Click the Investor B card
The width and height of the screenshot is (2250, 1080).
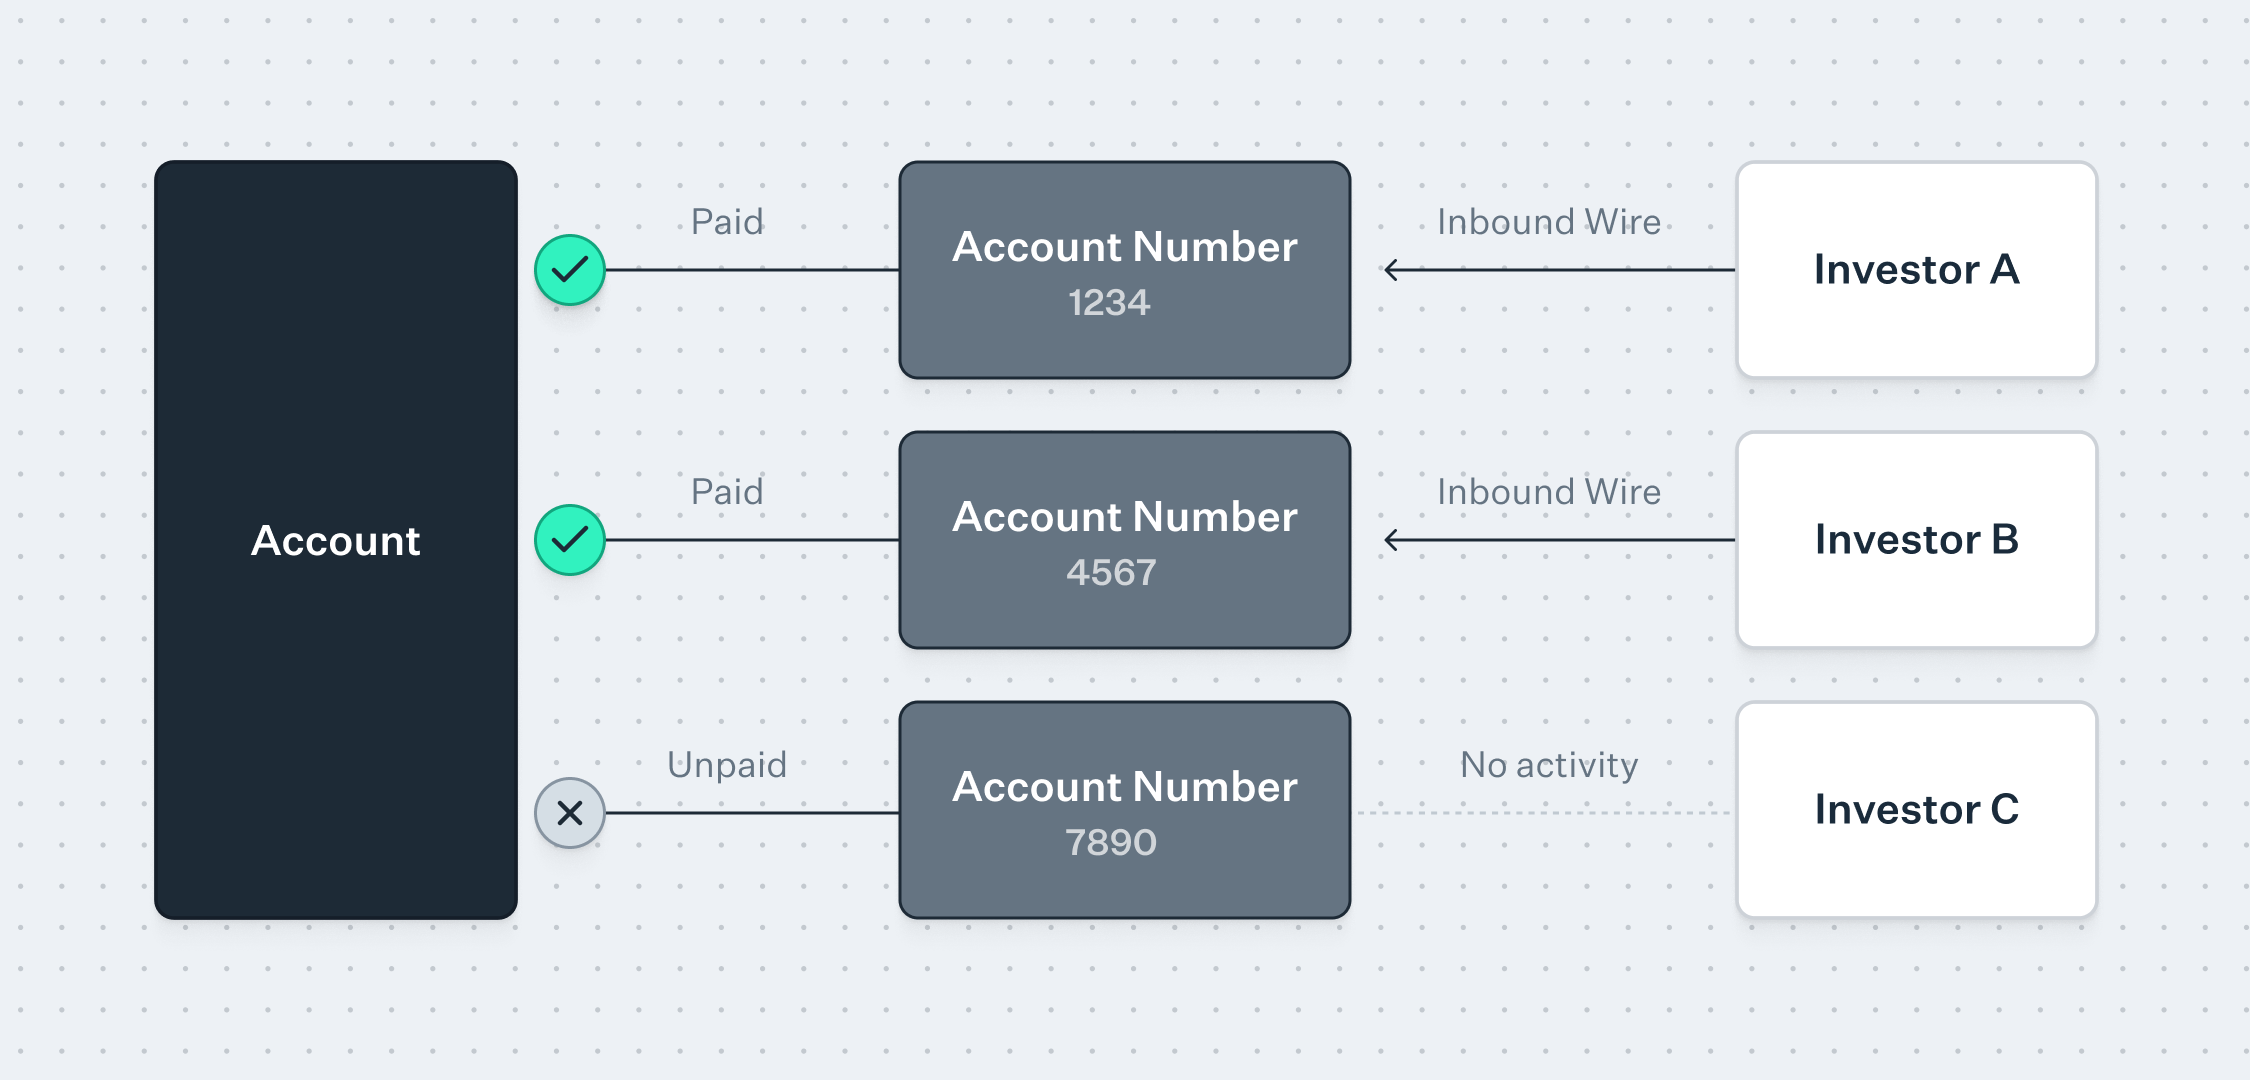(x=1916, y=540)
